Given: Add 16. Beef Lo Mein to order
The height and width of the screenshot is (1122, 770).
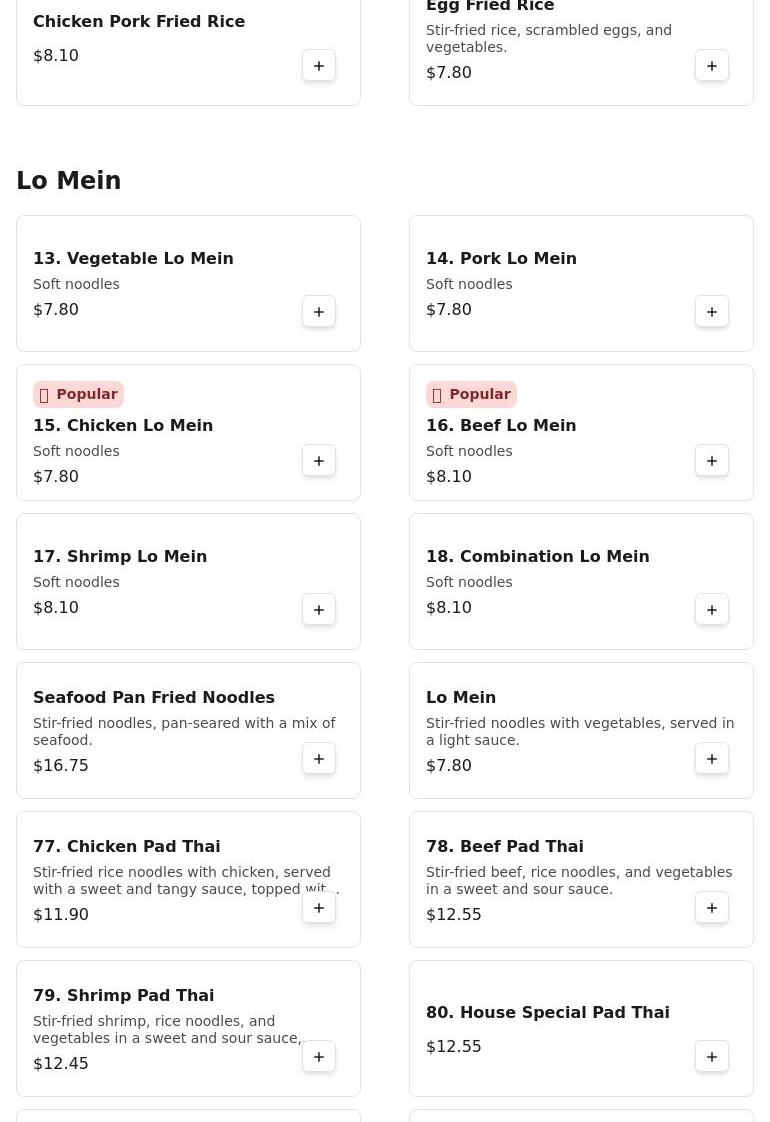Looking at the screenshot, I should [x=712, y=461].
